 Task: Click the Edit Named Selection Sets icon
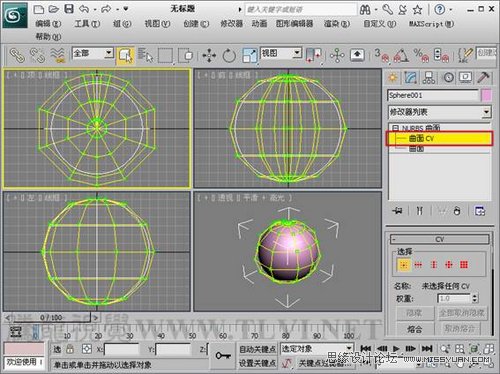465,55
